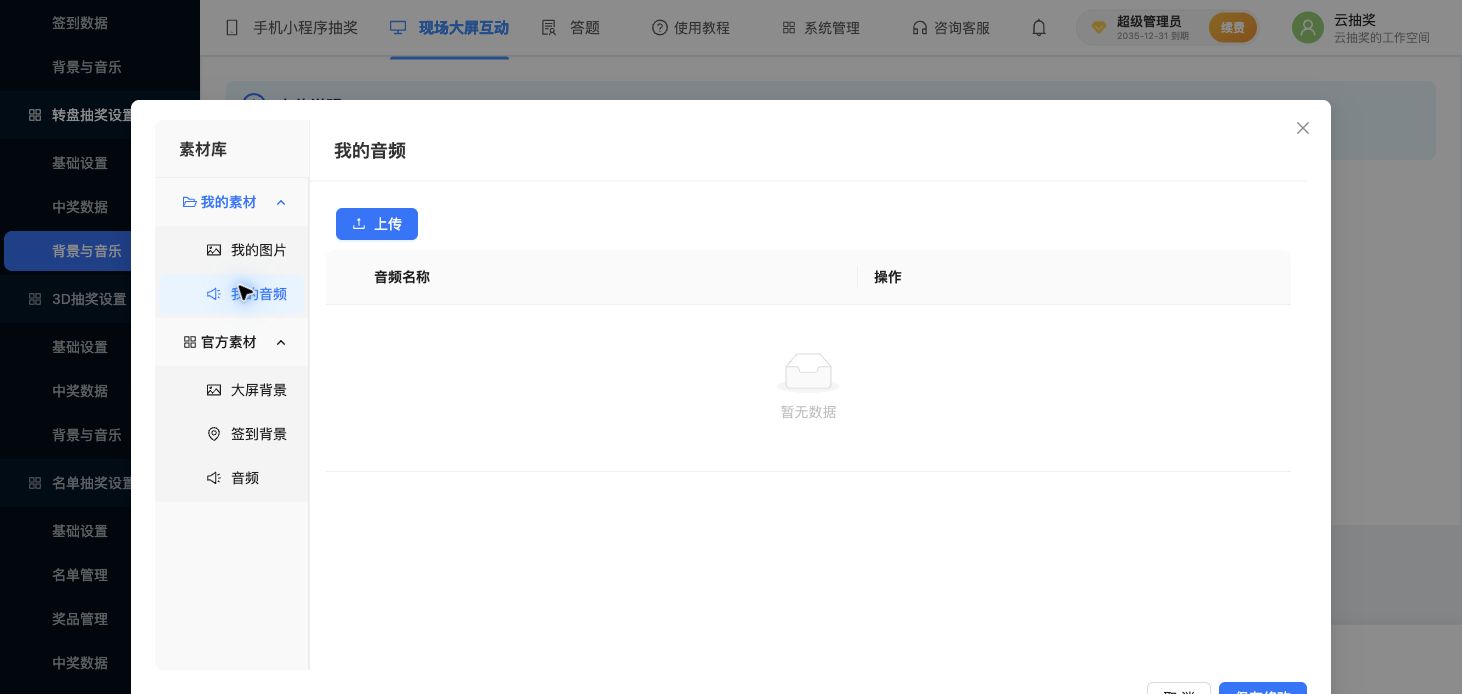Click 音频名称 column header
Viewport: 1462px width, 694px height.
(x=402, y=277)
